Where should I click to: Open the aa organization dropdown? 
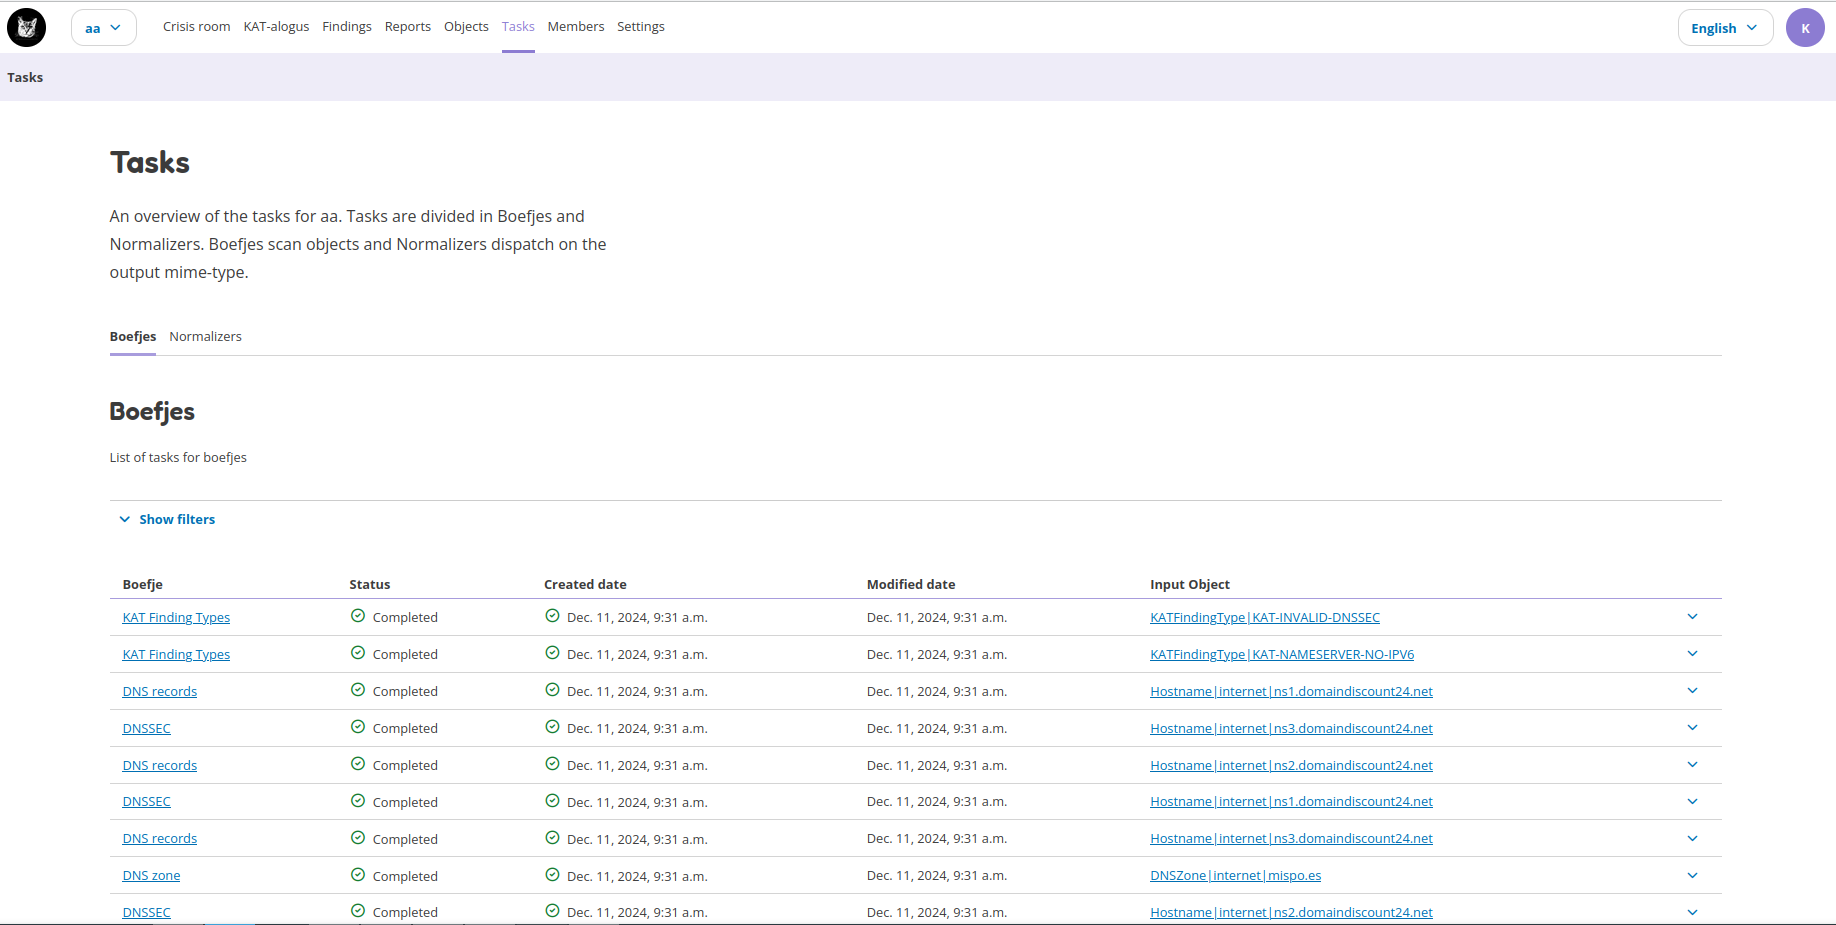tap(103, 28)
